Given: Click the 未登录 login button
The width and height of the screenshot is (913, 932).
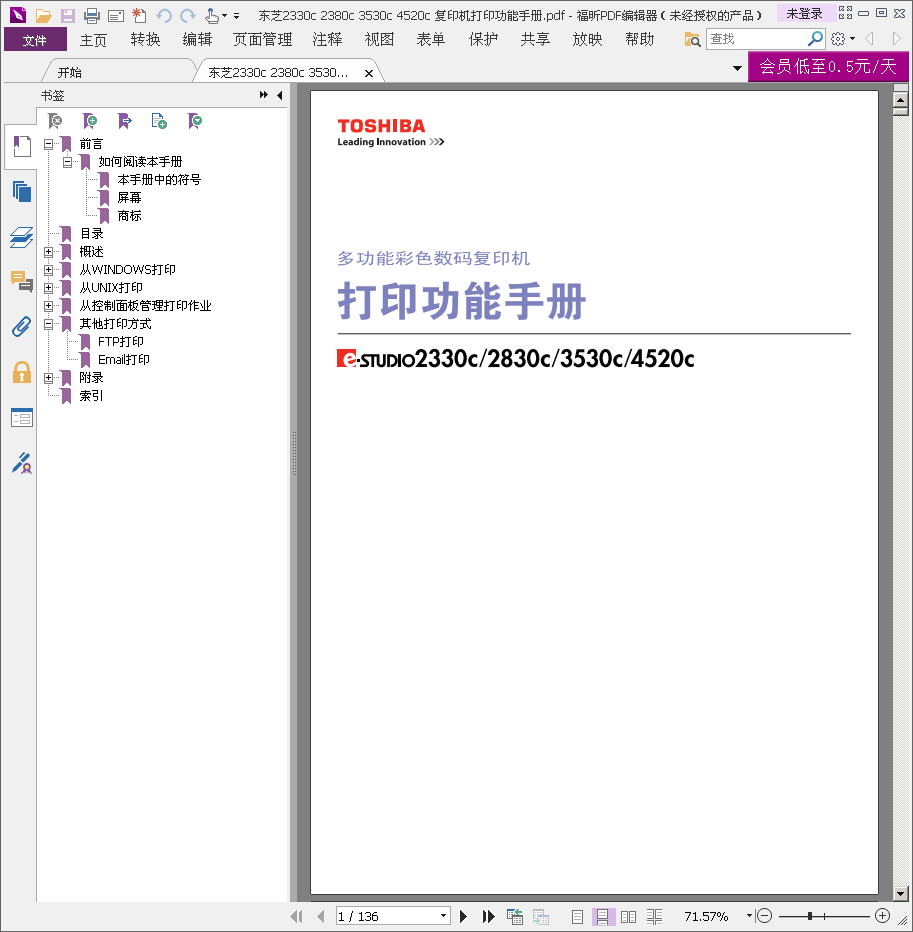Looking at the screenshot, I should click(804, 14).
